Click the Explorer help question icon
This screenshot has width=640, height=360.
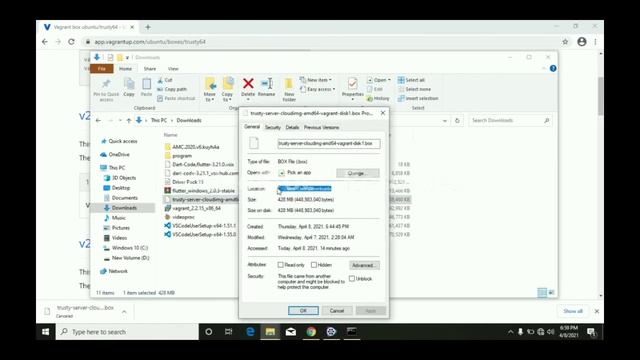click(553, 69)
